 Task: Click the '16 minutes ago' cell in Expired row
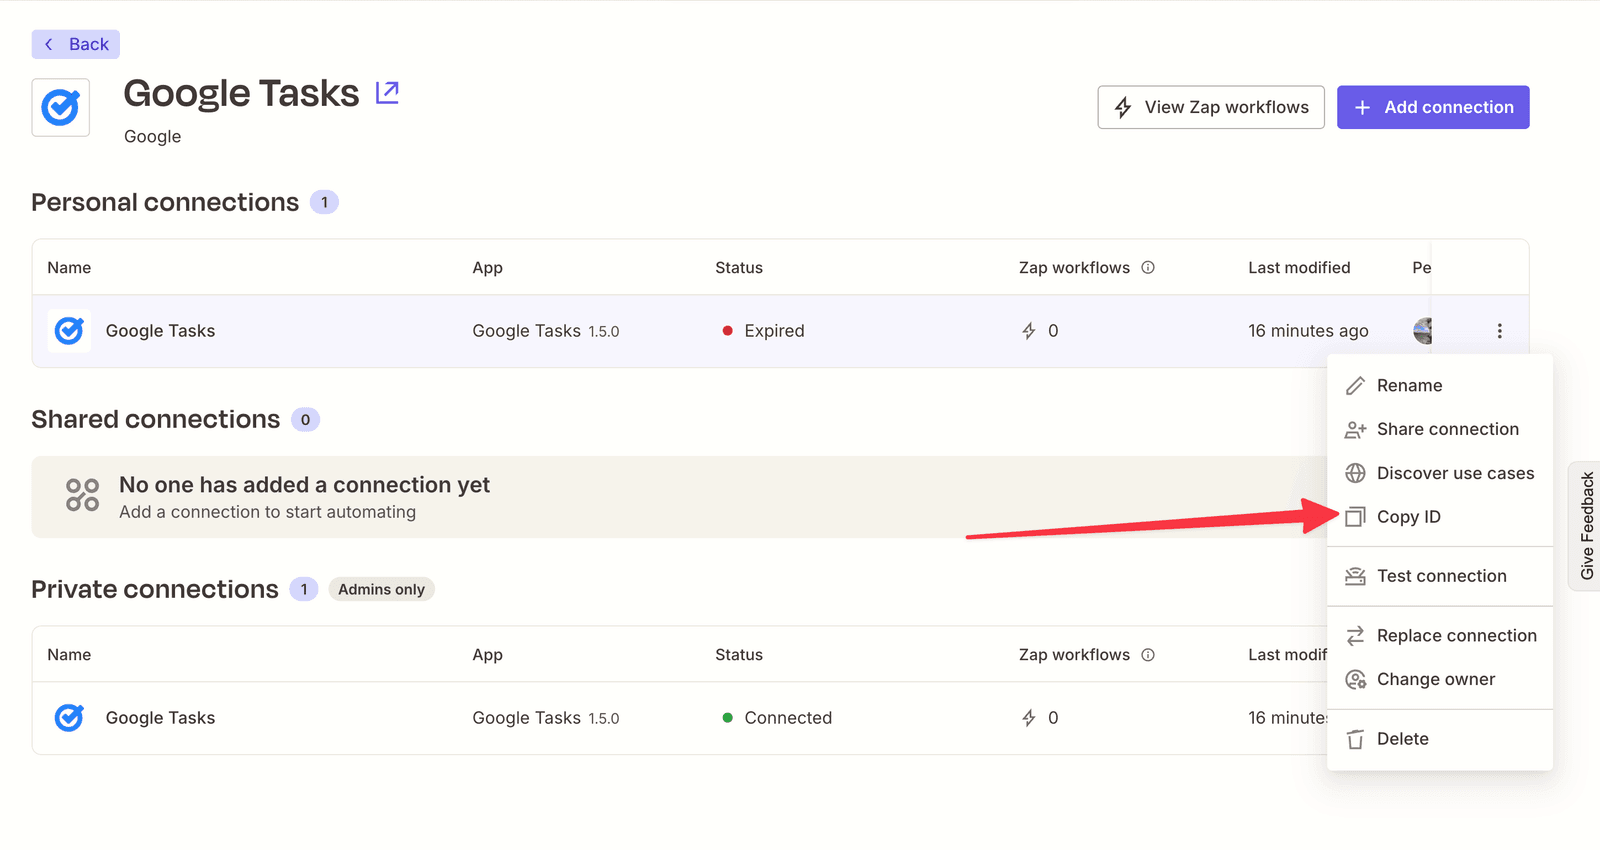1308,331
